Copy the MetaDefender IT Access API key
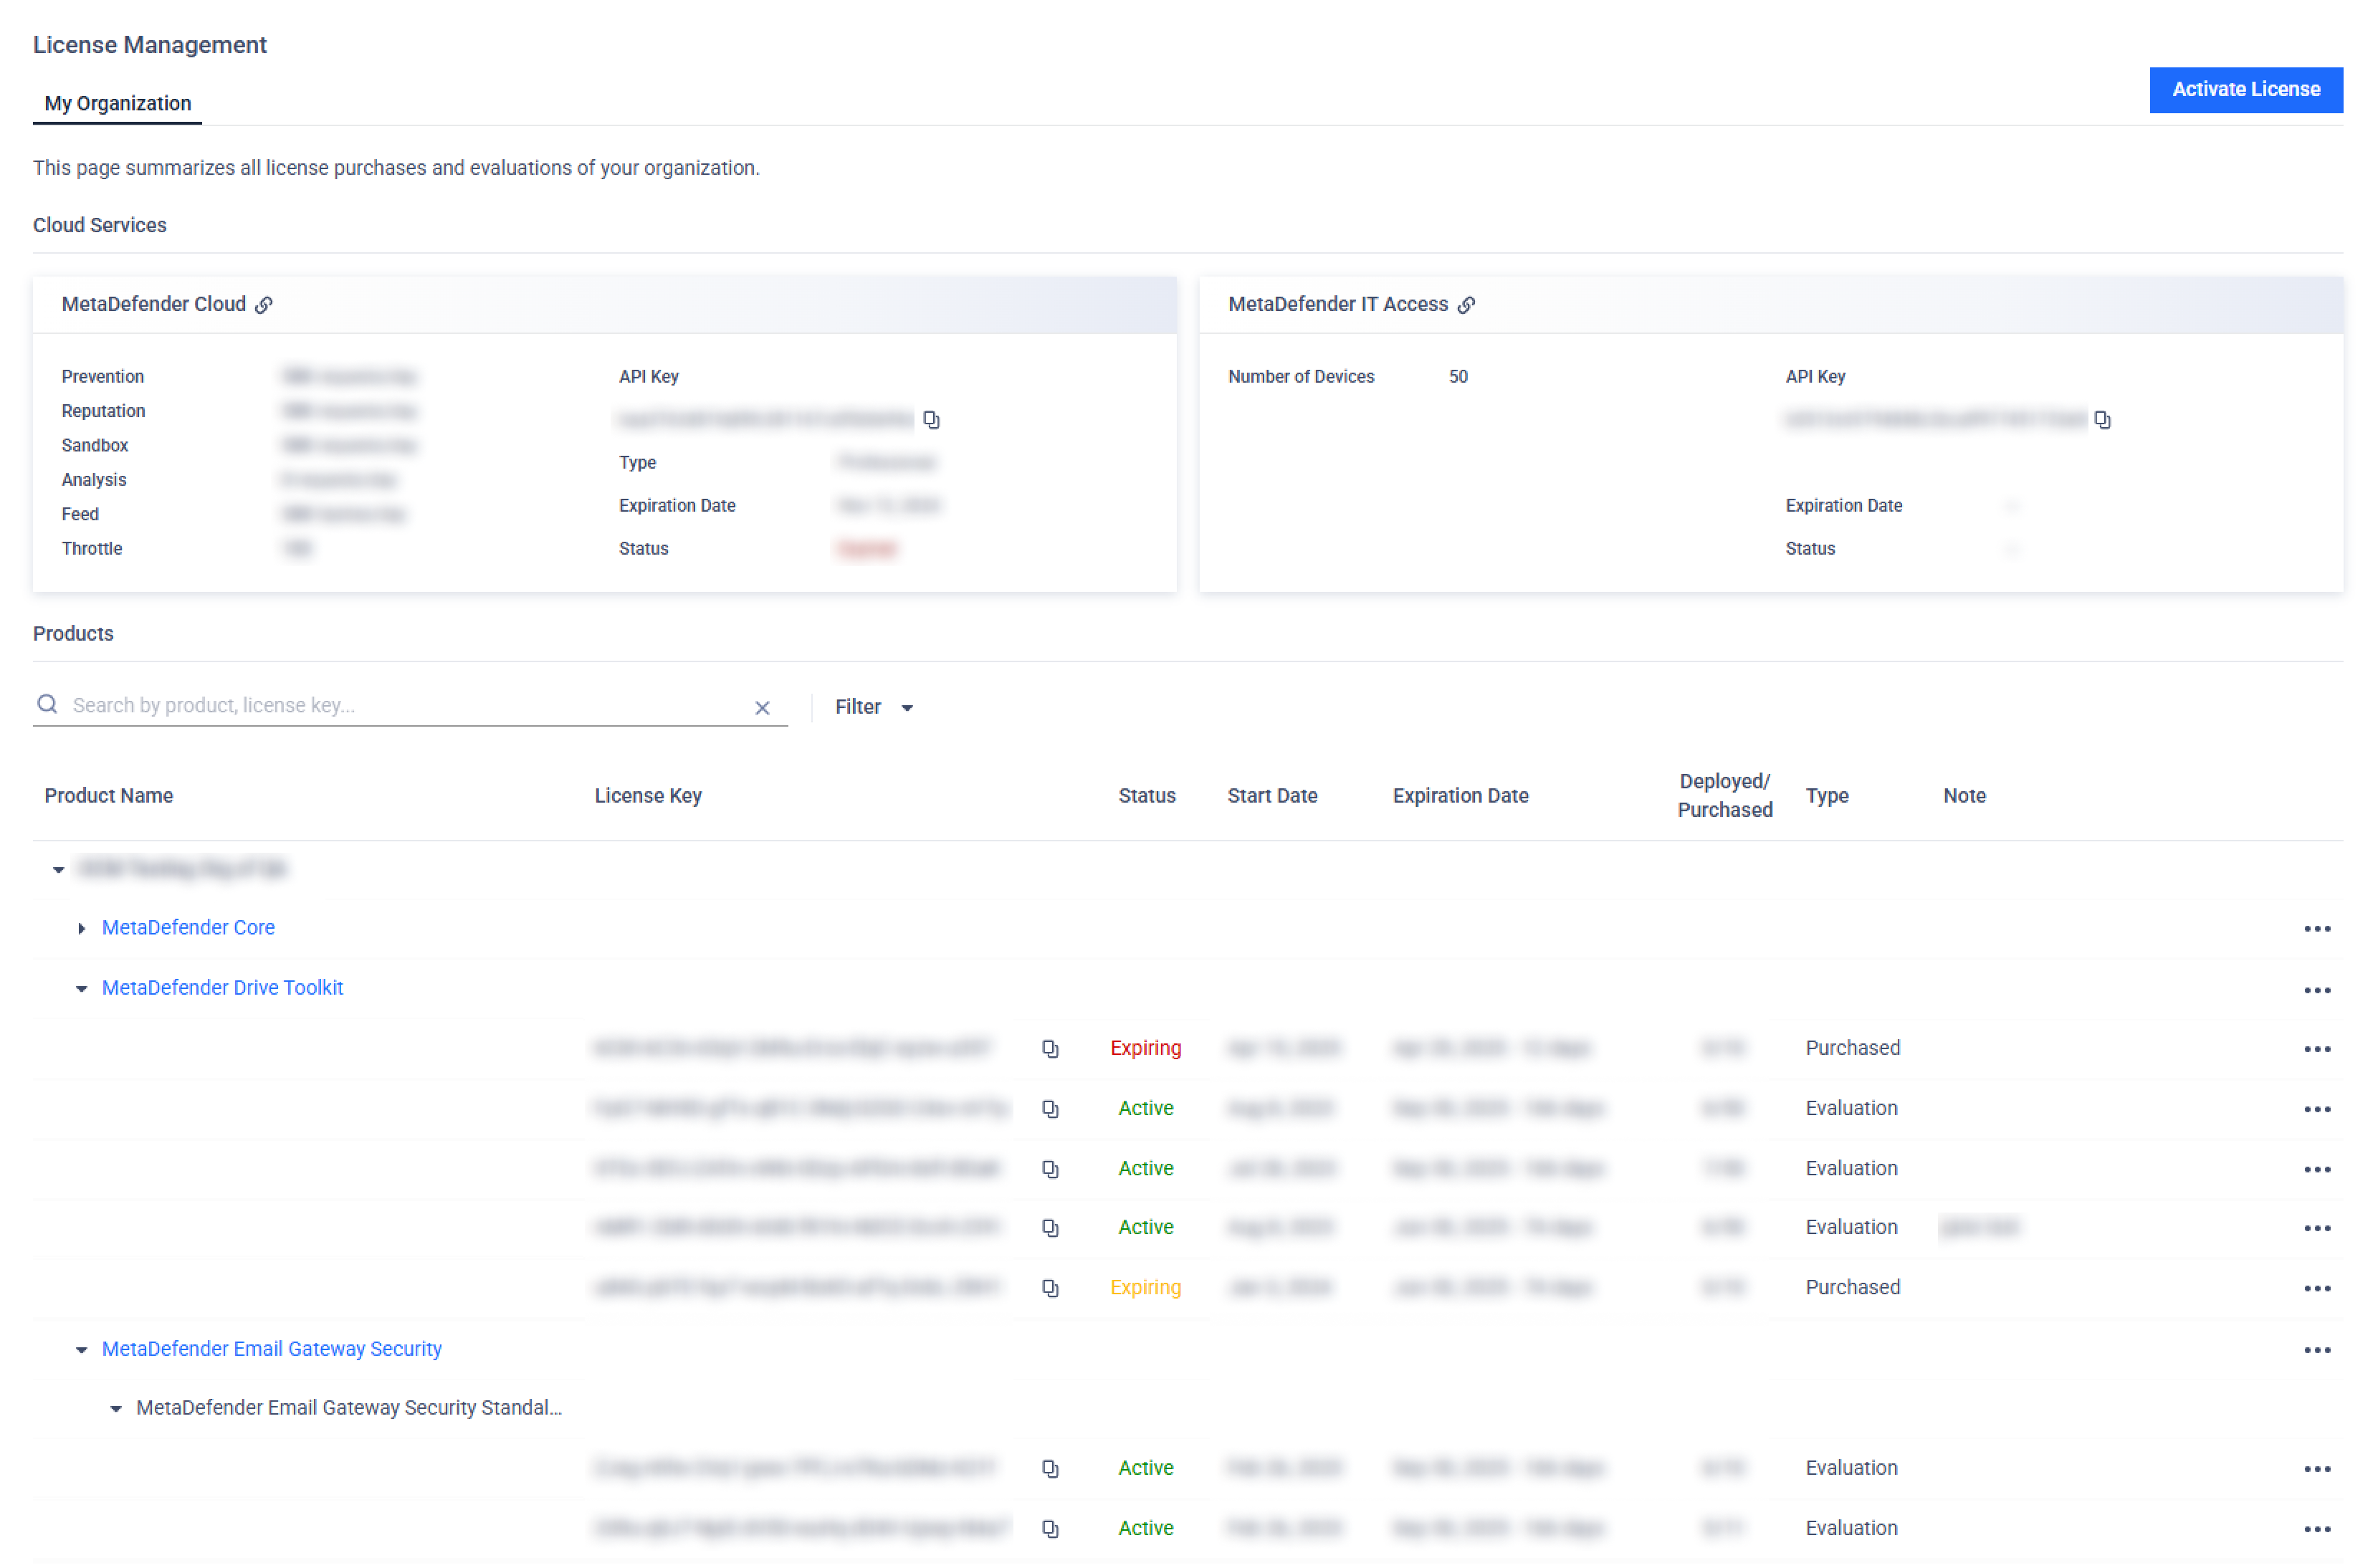This screenshot has width=2378, height=1568. coord(2102,420)
